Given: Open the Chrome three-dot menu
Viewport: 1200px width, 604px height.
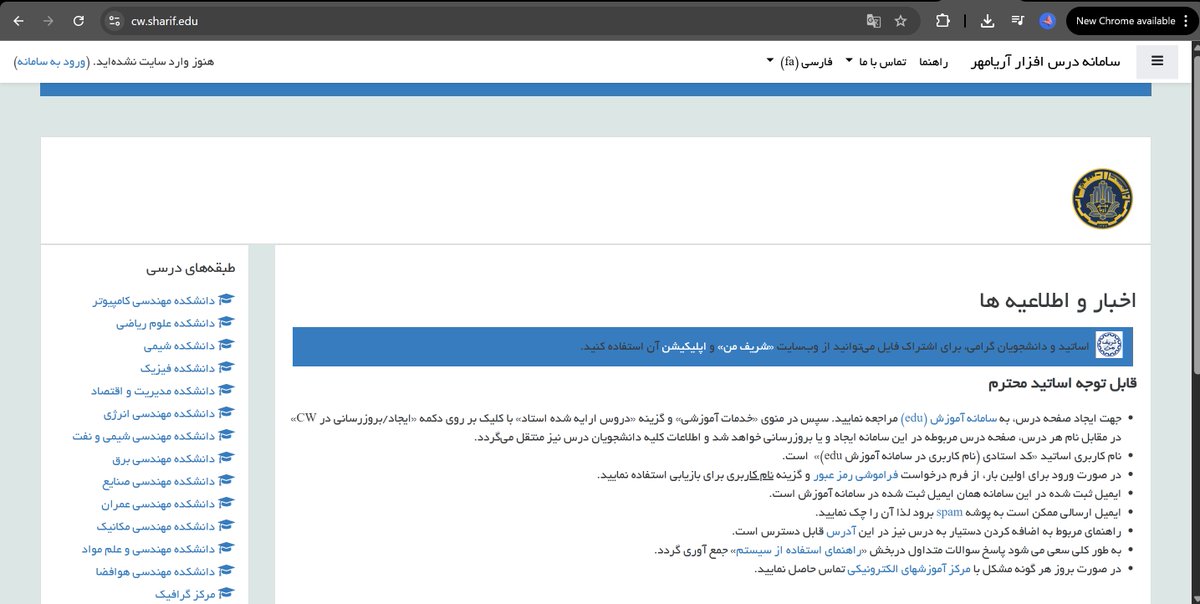Looking at the screenshot, I should coord(1186,20).
